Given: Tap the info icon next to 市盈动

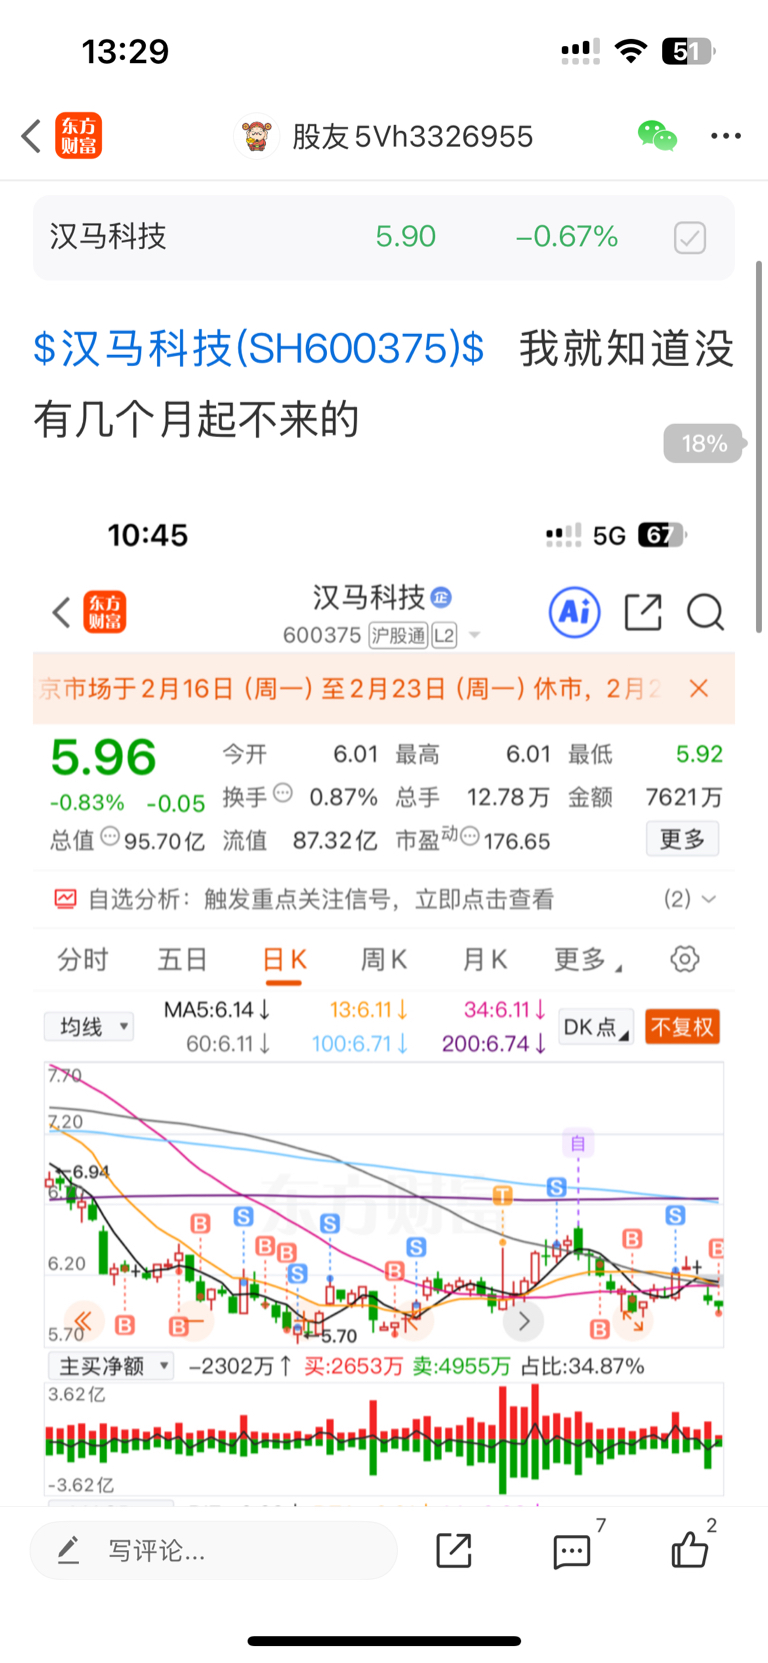Looking at the screenshot, I should (x=470, y=837).
